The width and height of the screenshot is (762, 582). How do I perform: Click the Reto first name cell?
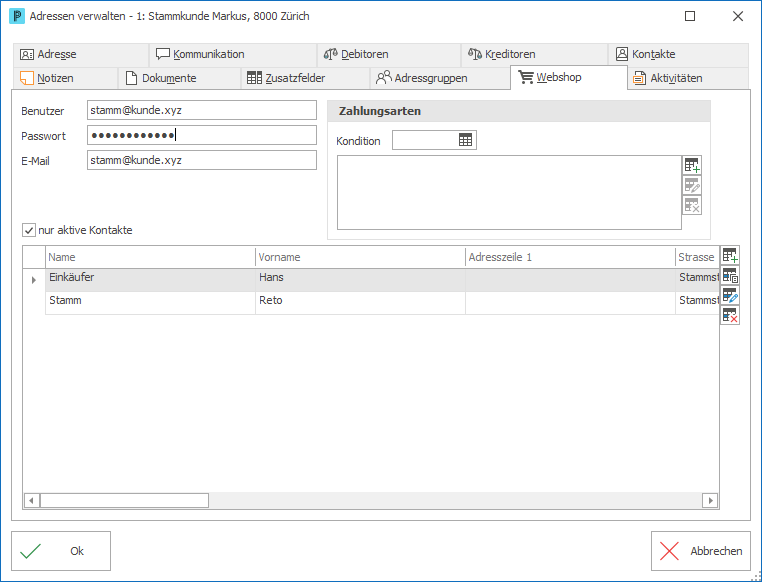pos(360,303)
